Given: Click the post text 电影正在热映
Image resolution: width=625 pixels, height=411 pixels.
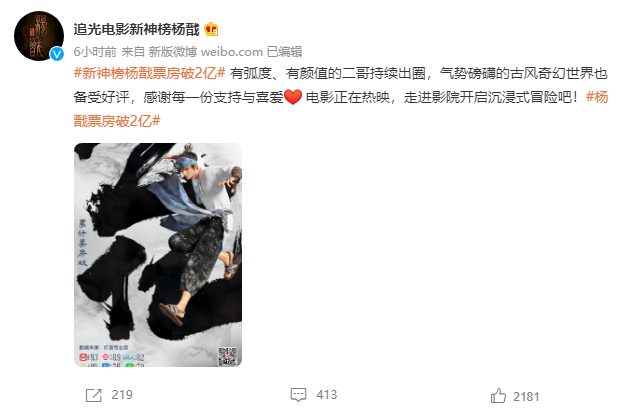Looking at the screenshot, I should [x=348, y=97].
